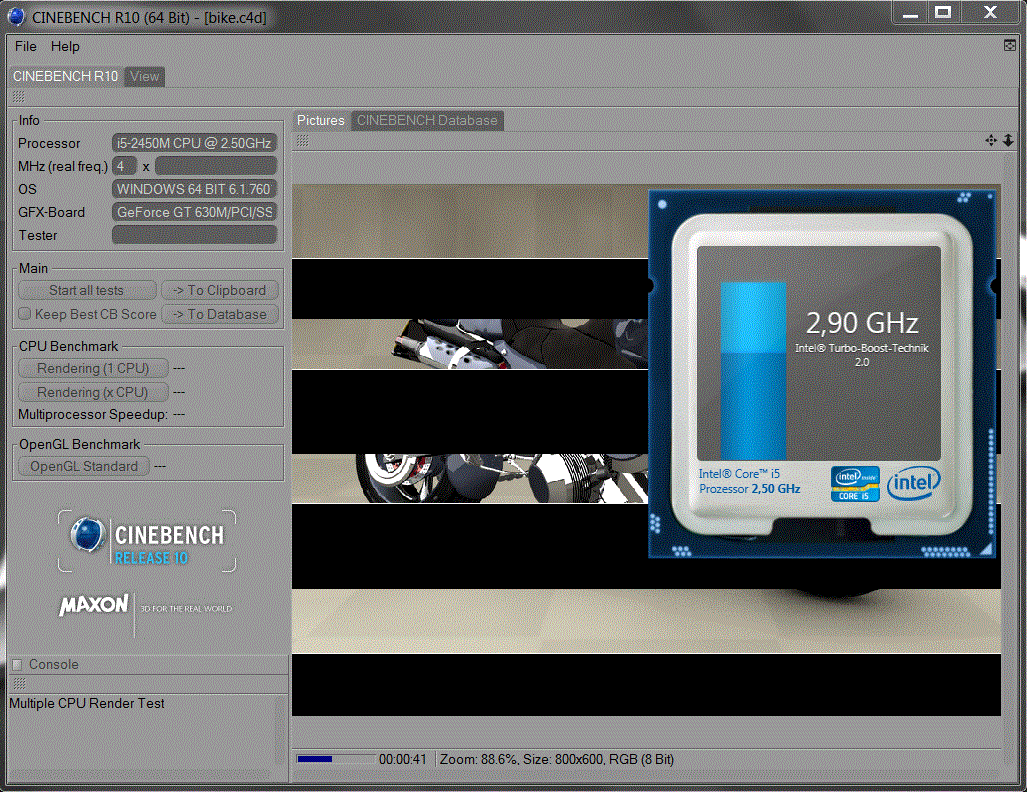Switch to the View tab

pyautogui.click(x=144, y=76)
